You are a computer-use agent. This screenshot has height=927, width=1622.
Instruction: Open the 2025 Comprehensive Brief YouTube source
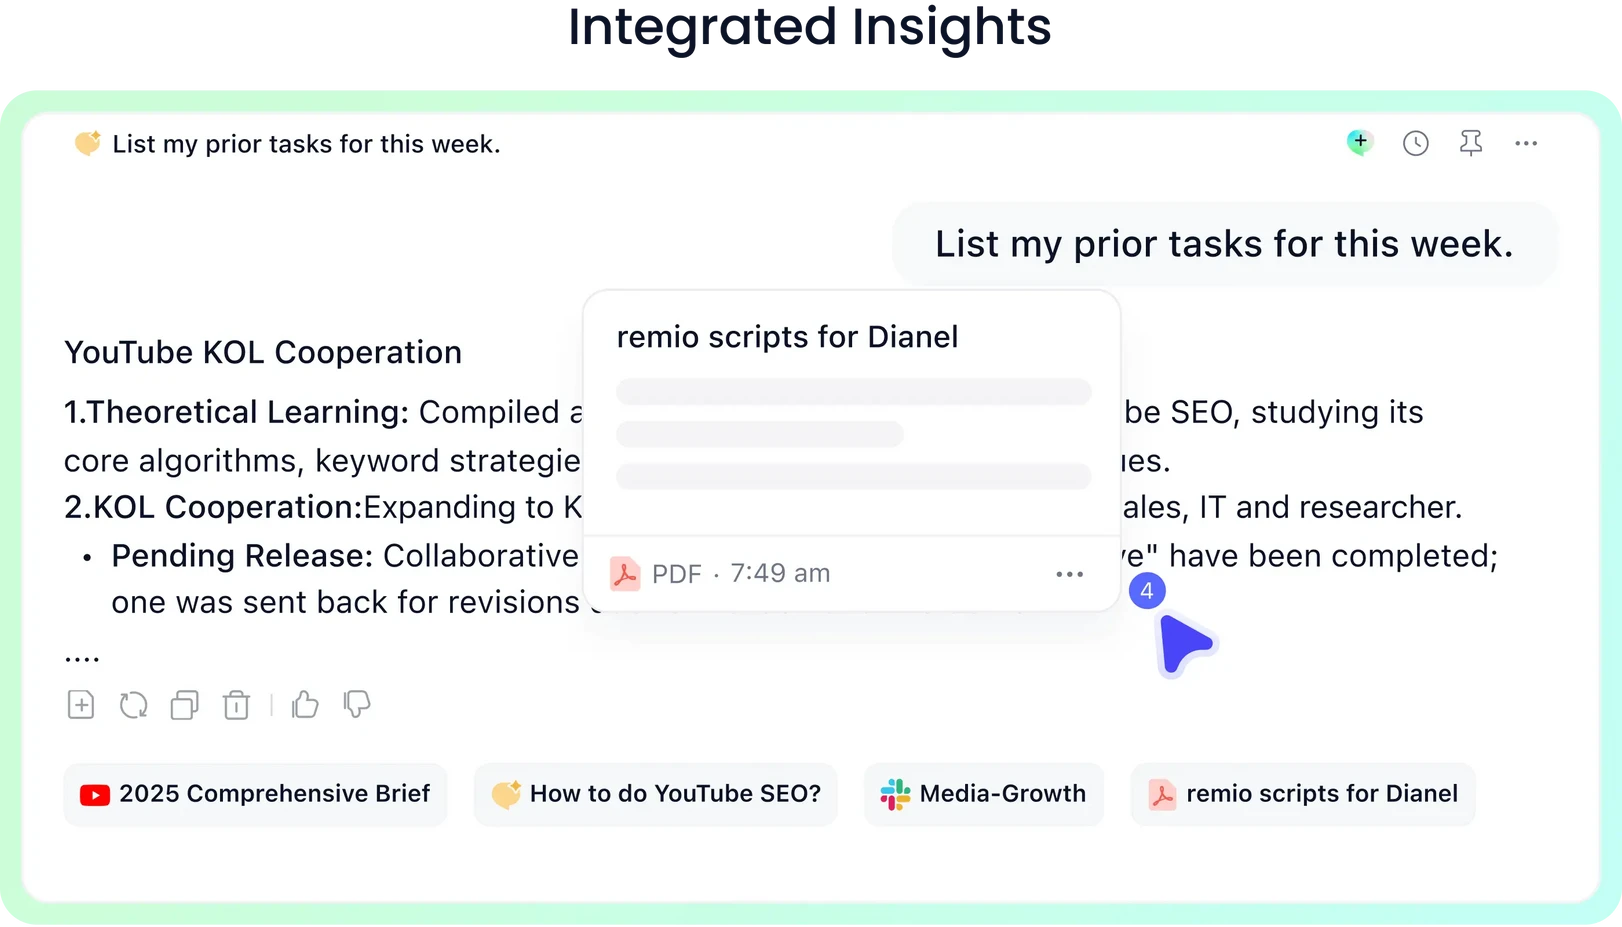[x=255, y=794]
